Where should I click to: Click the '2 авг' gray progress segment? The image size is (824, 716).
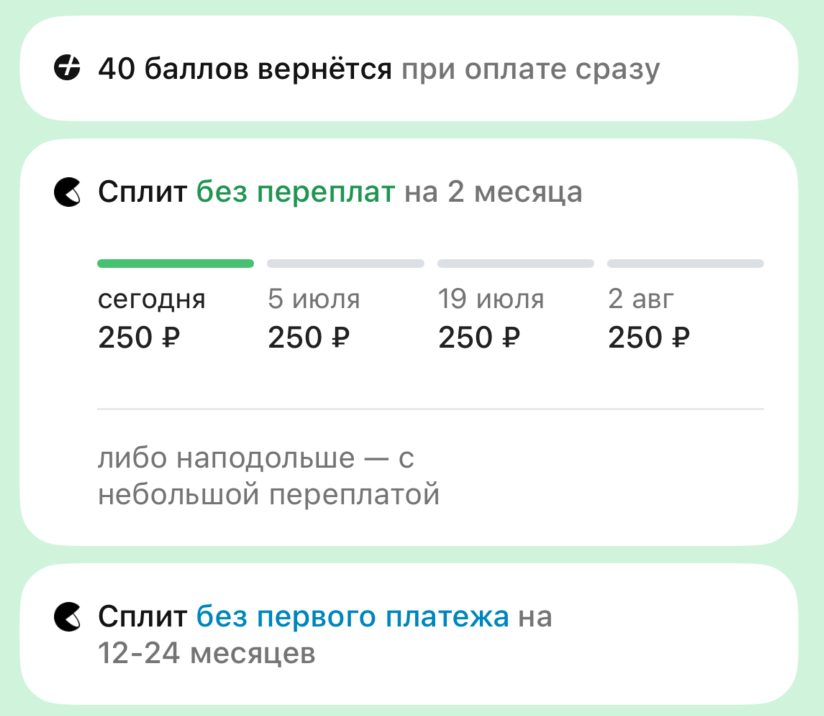[x=685, y=263]
